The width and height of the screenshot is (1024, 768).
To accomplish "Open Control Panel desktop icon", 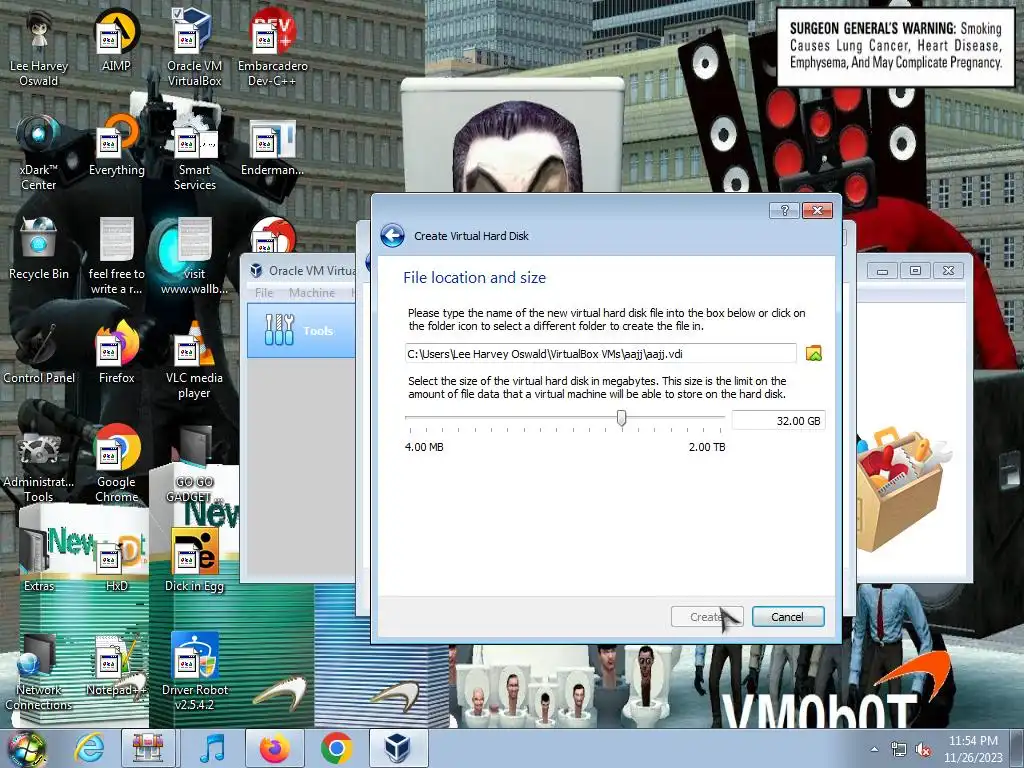I will (x=39, y=353).
